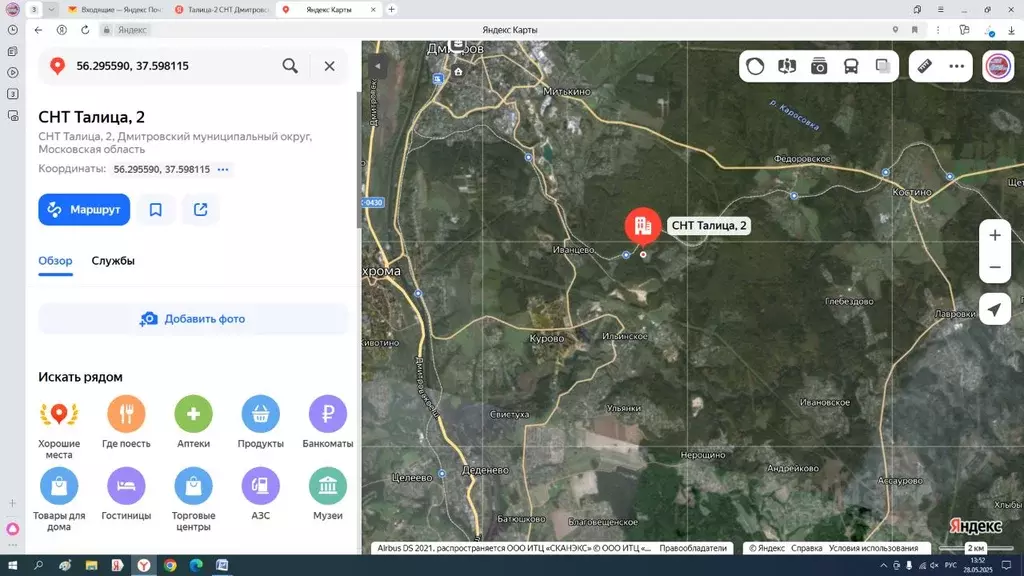This screenshot has height=576, width=1024.
Task: Open map layers switcher icon
Action: click(883, 66)
